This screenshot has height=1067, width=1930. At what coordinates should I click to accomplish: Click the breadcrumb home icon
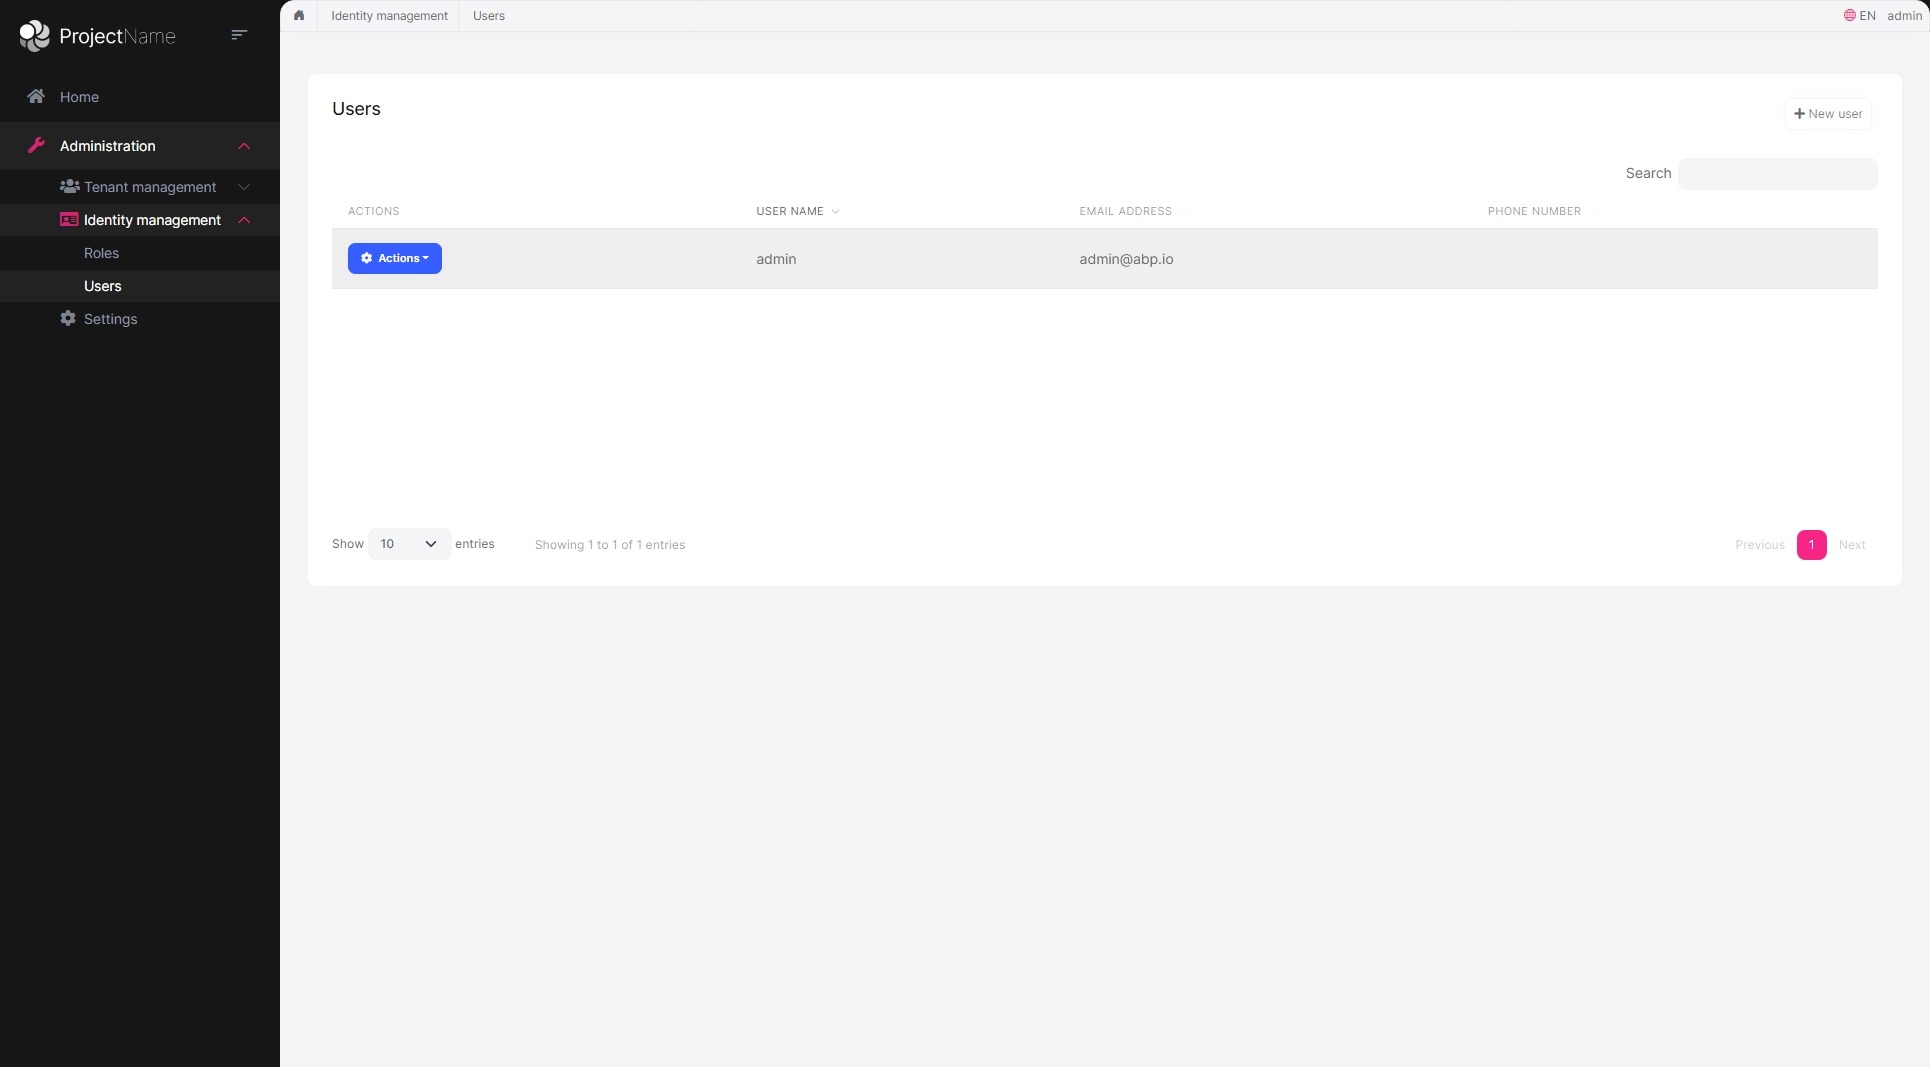click(299, 15)
